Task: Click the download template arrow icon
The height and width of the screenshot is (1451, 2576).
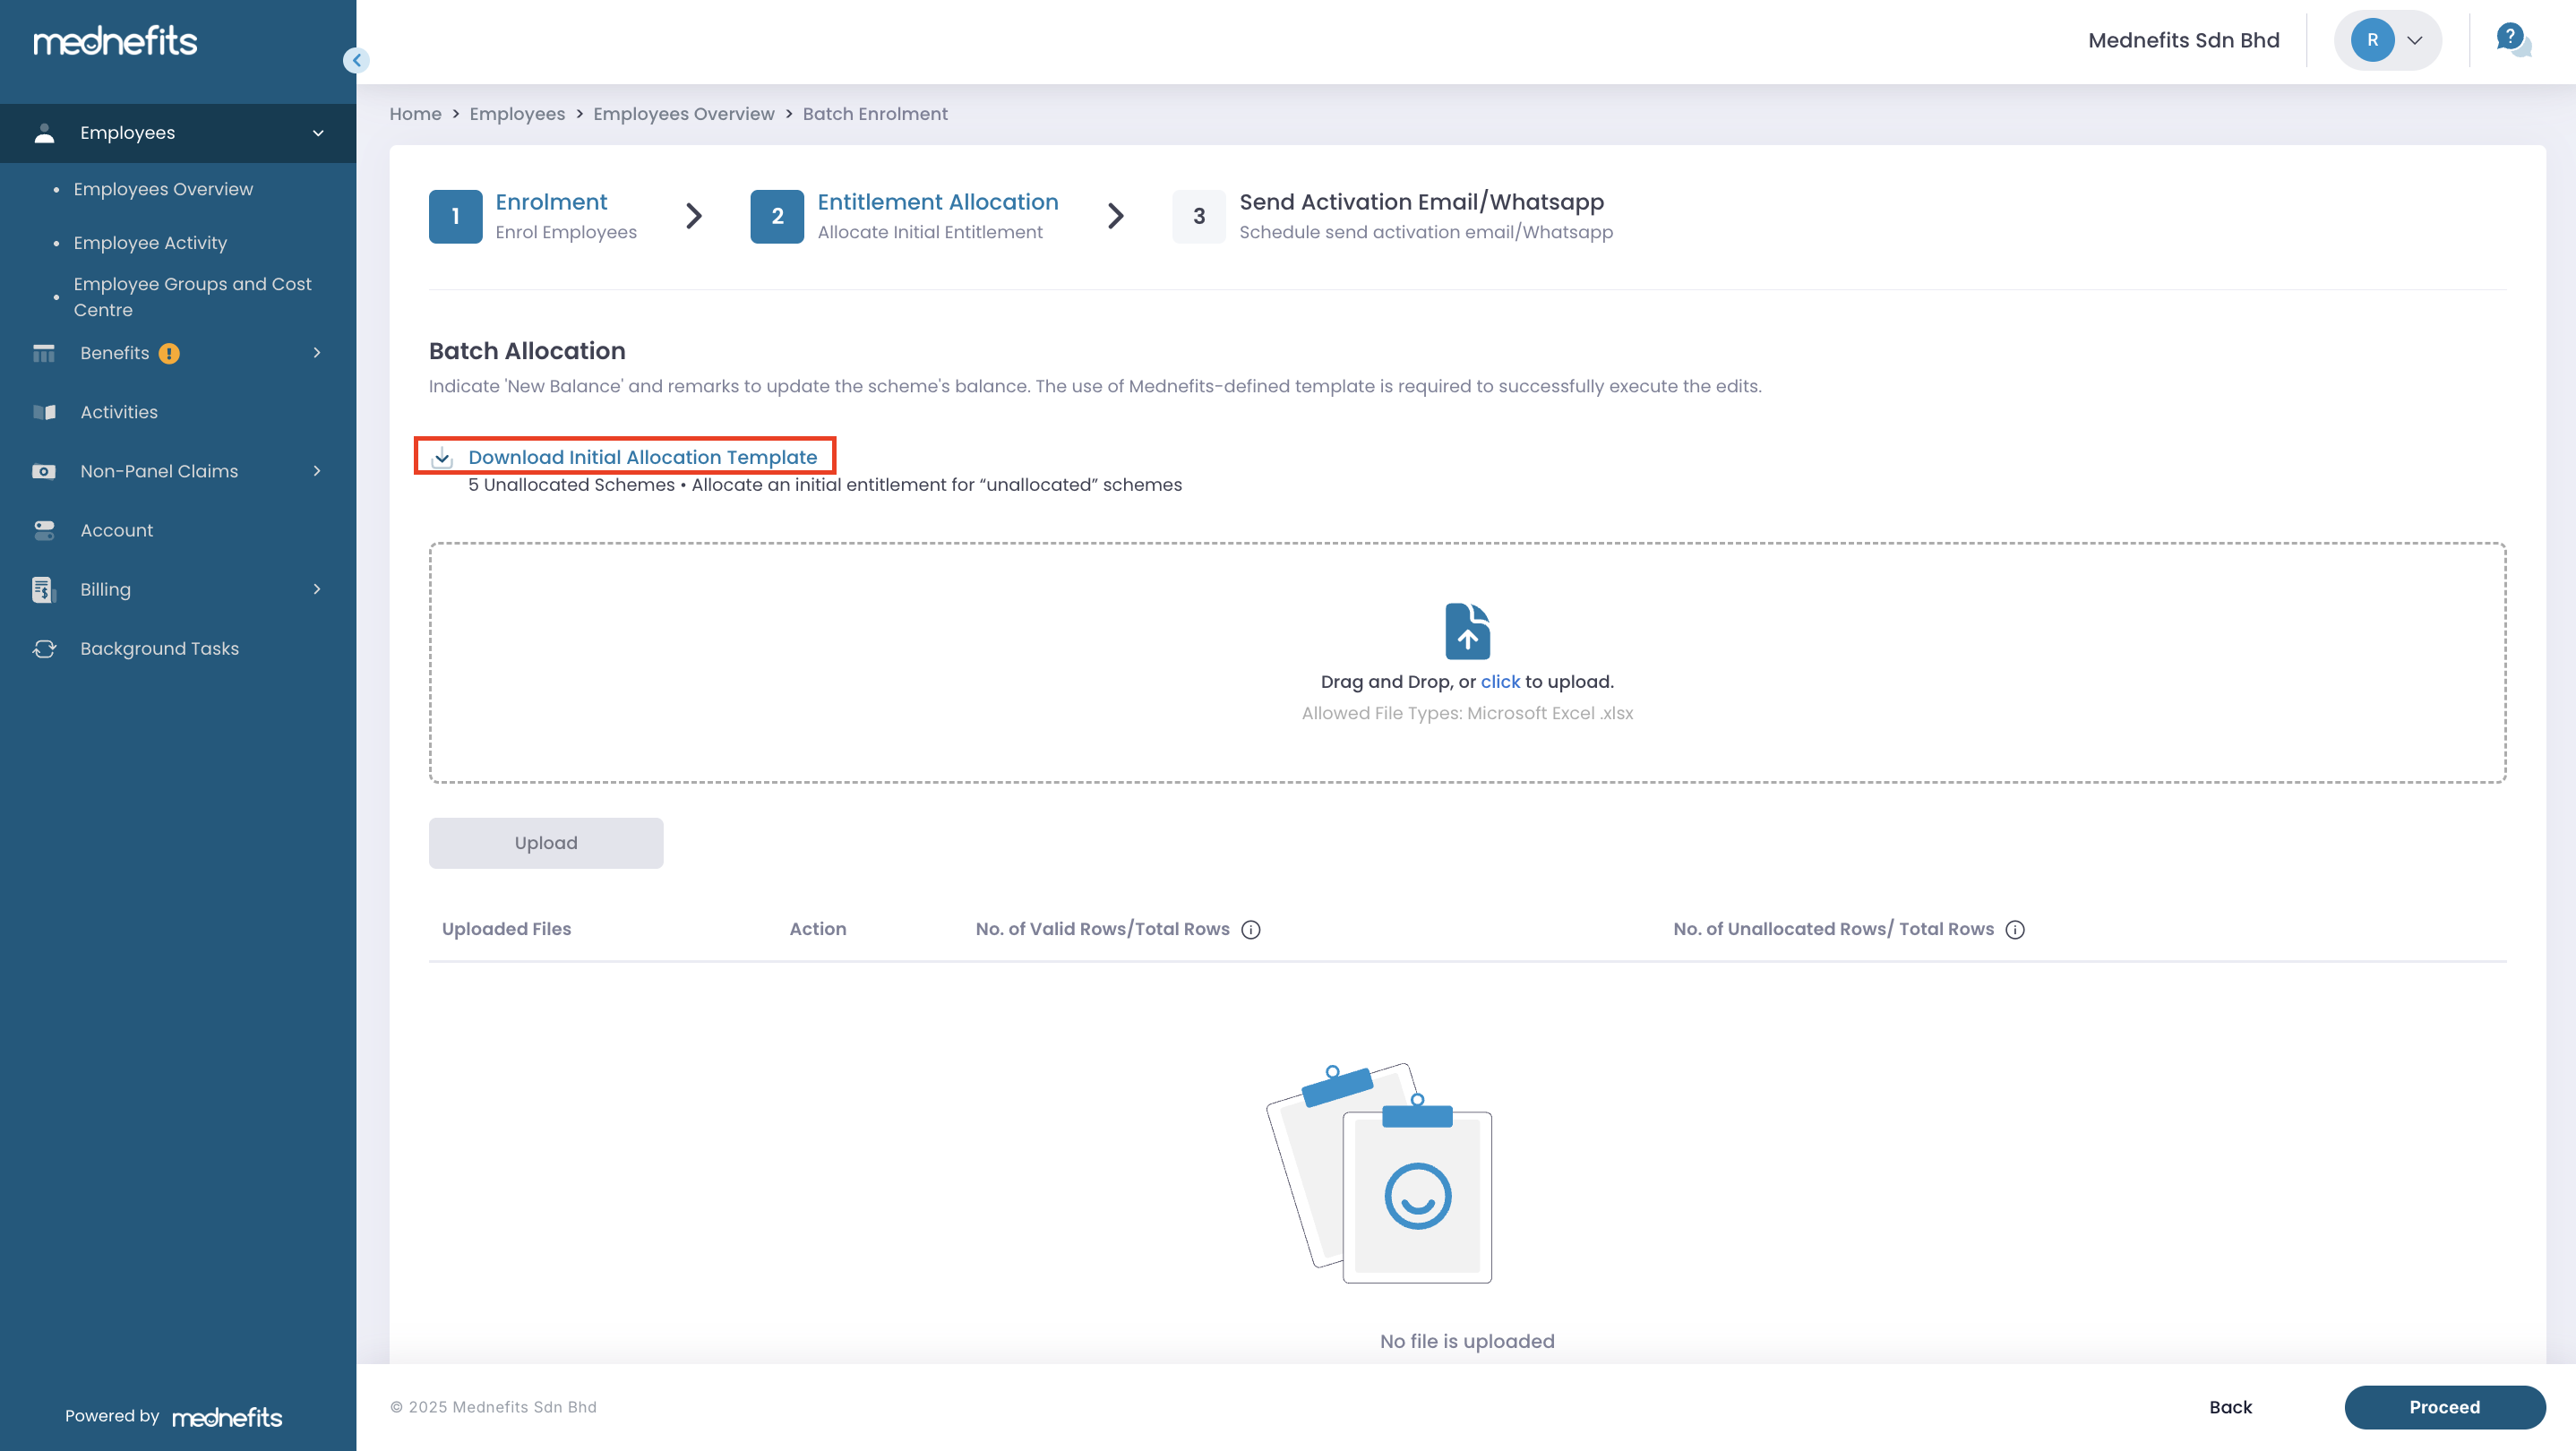Action: [x=442, y=458]
